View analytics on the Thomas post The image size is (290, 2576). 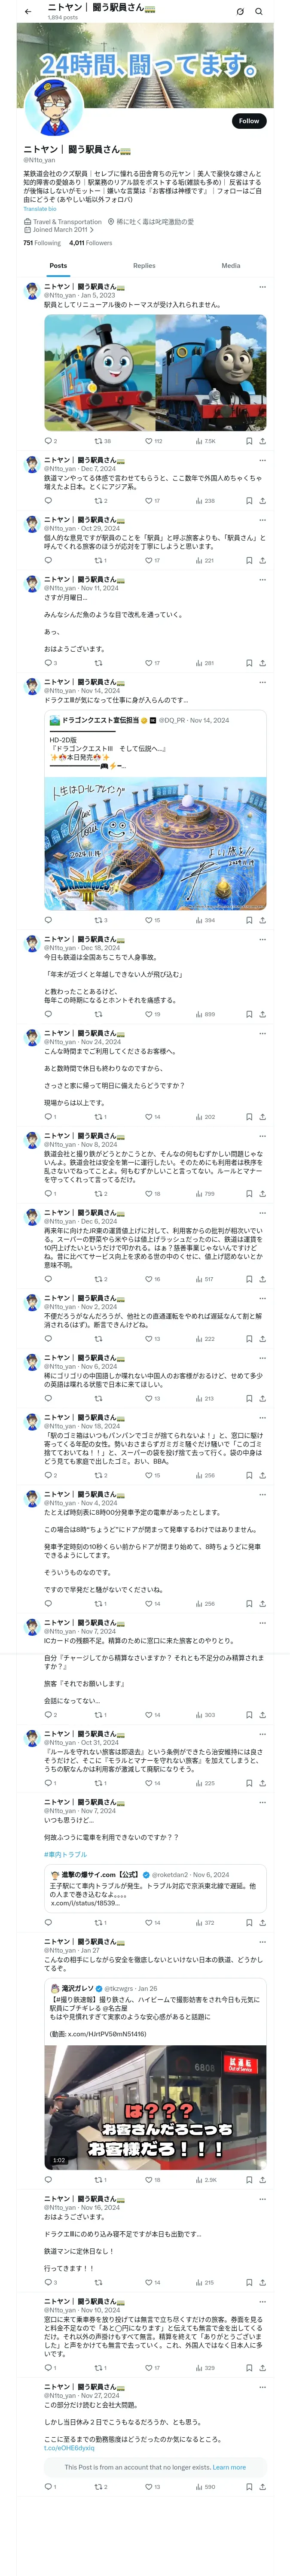pyautogui.click(x=205, y=441)
